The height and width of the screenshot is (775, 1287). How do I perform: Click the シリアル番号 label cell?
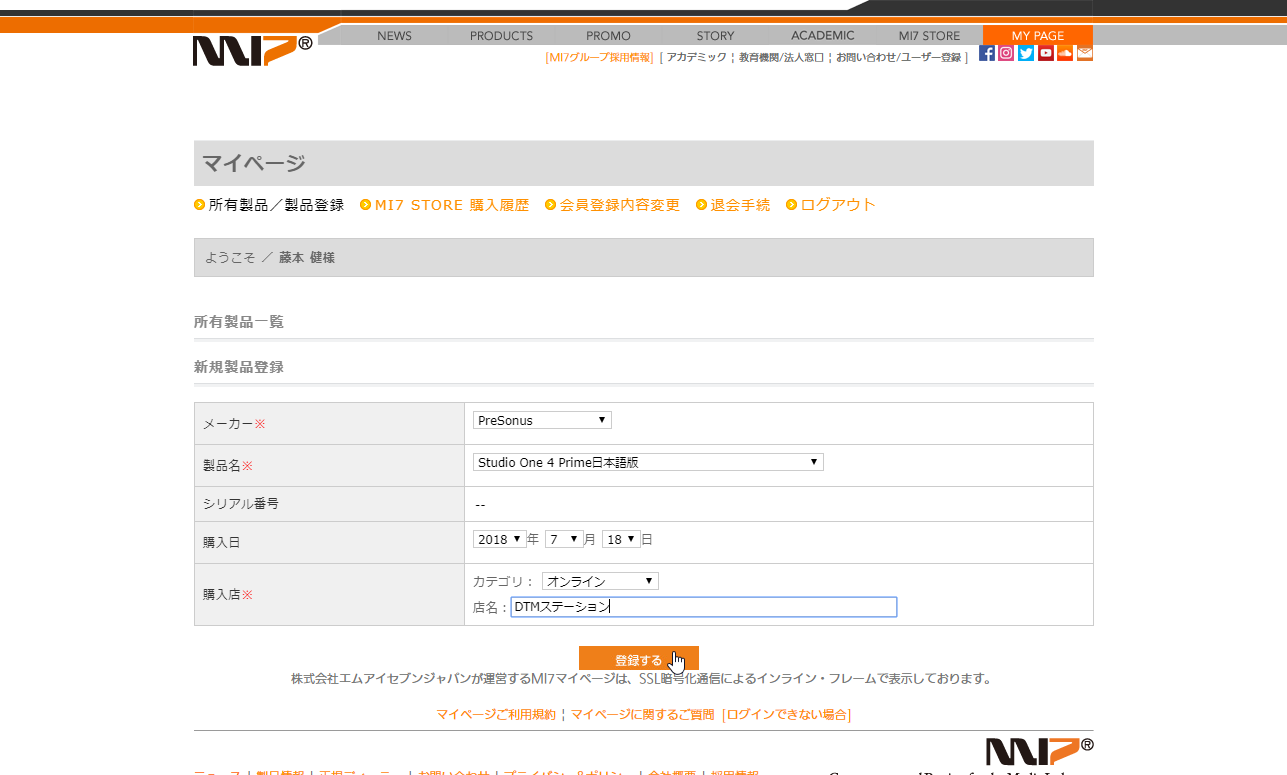click(x=329, y=504)
